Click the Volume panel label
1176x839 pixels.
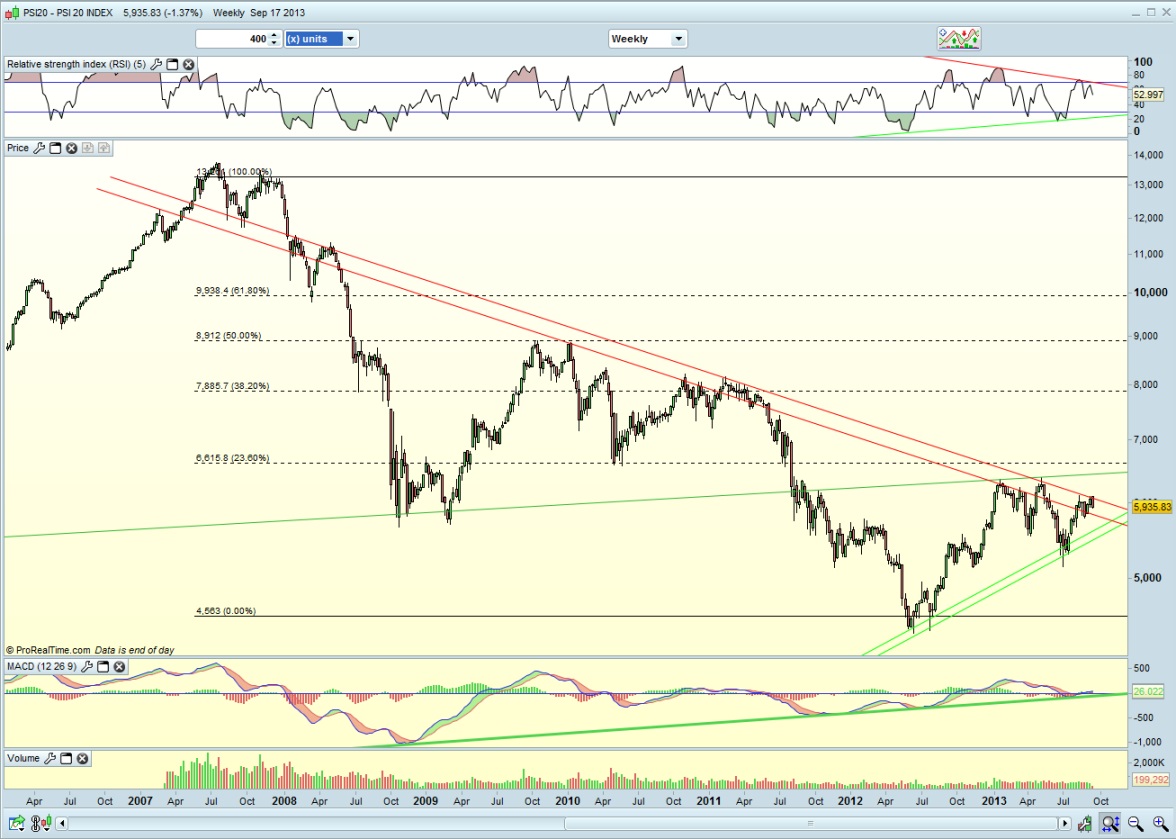coord(23,759)
